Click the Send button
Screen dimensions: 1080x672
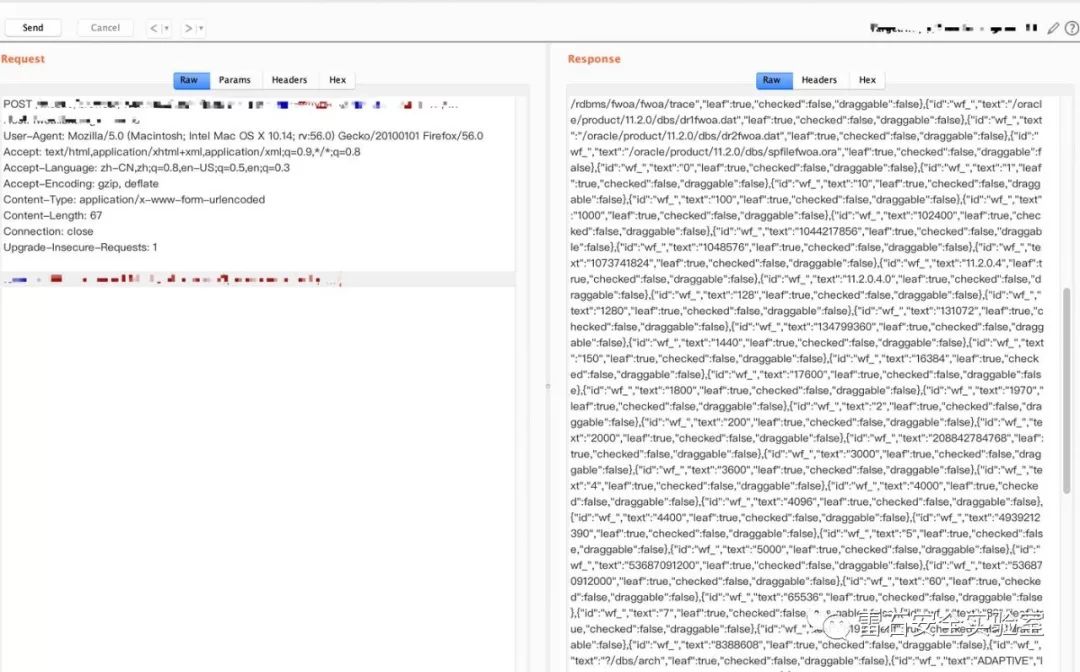[x=32, y=28]
